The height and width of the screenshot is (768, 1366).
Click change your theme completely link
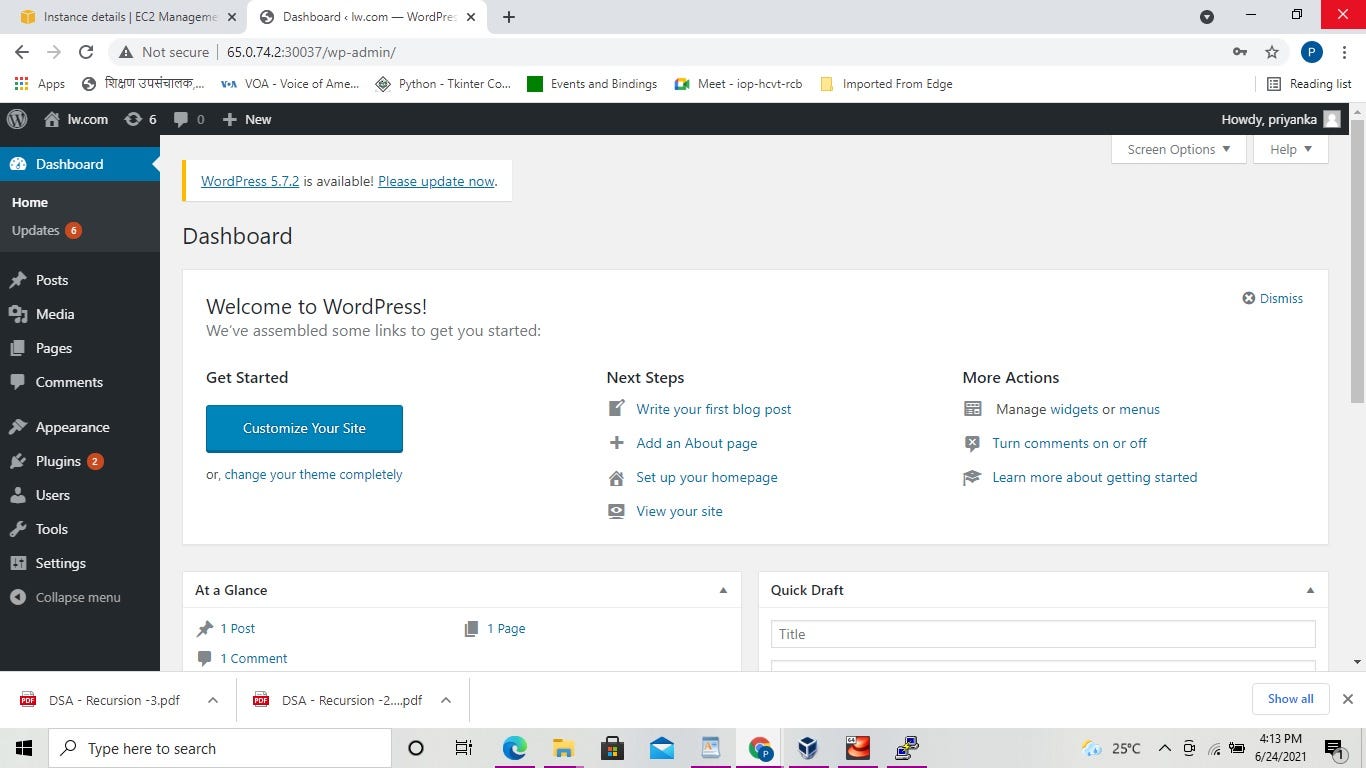click(x=313, y=475)
